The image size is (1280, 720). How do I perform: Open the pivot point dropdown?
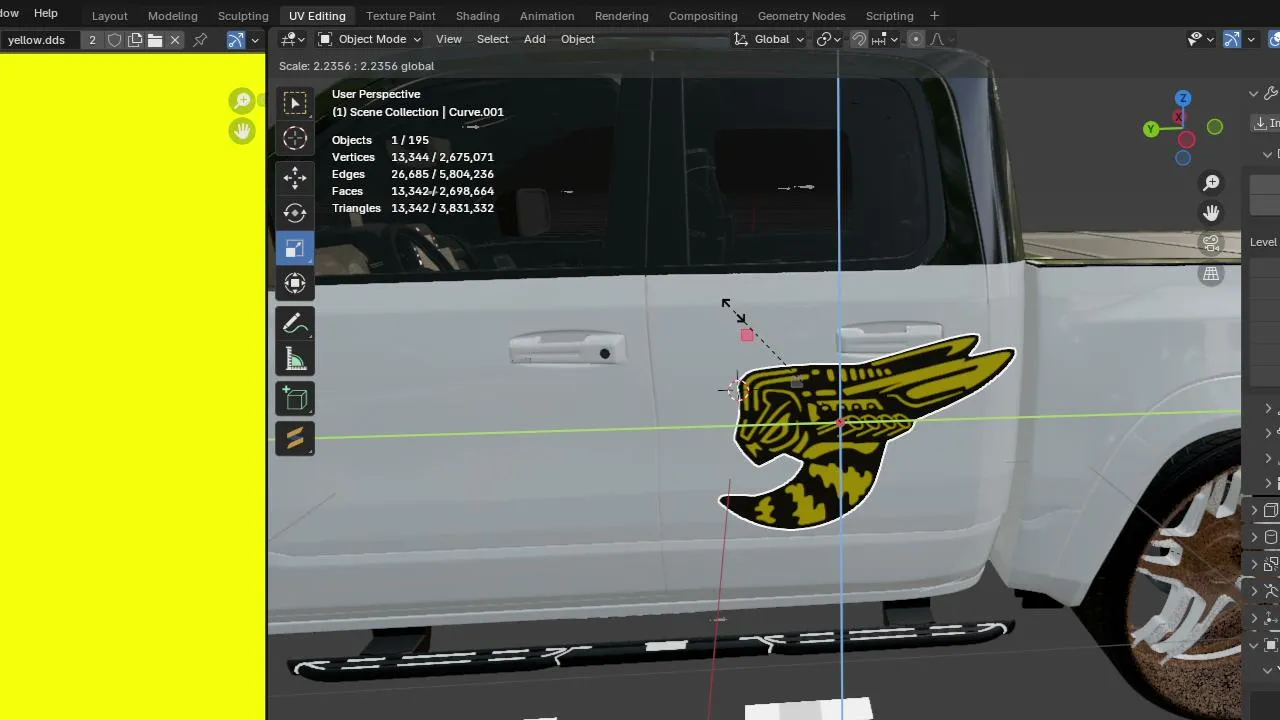829,39
